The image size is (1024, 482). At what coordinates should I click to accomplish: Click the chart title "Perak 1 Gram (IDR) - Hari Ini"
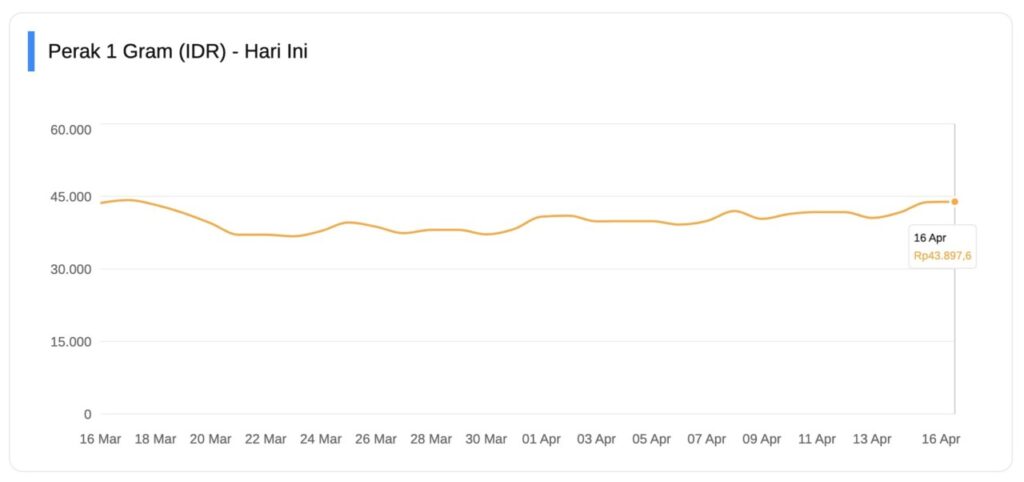point(178,51)
